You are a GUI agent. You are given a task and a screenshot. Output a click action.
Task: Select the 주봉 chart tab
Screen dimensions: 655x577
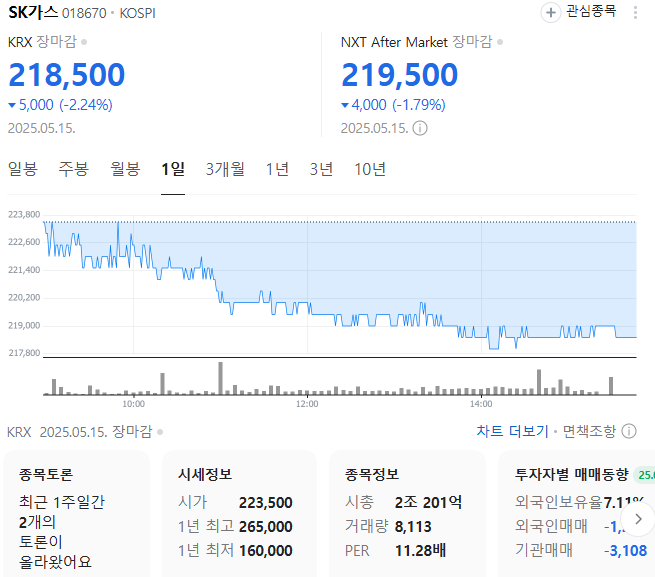[74, 169]
